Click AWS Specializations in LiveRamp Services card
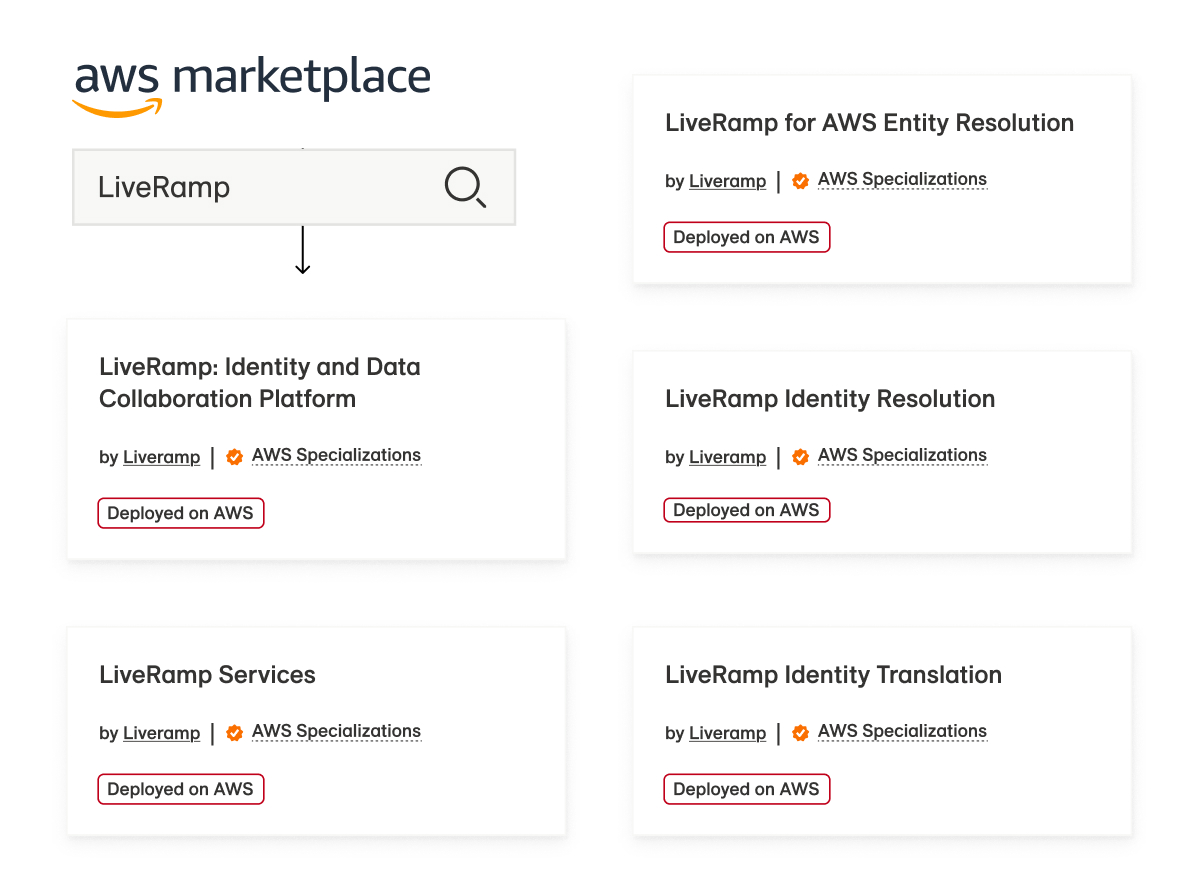The width and height of the screenshot is (1200, 888). 336,732
